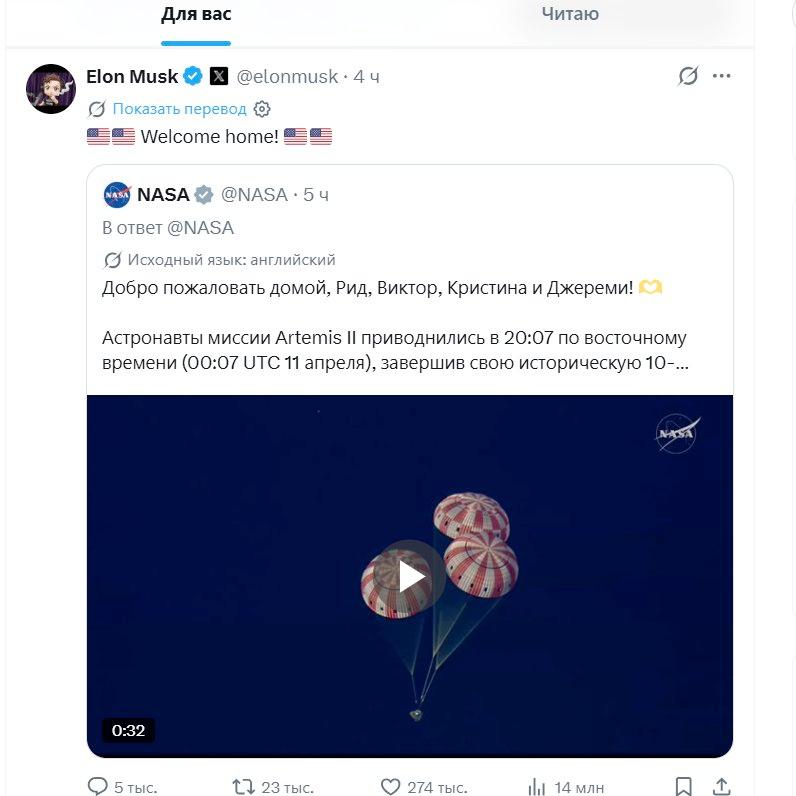
Task: View post analytics bar-chart icon
Action: 537,787
